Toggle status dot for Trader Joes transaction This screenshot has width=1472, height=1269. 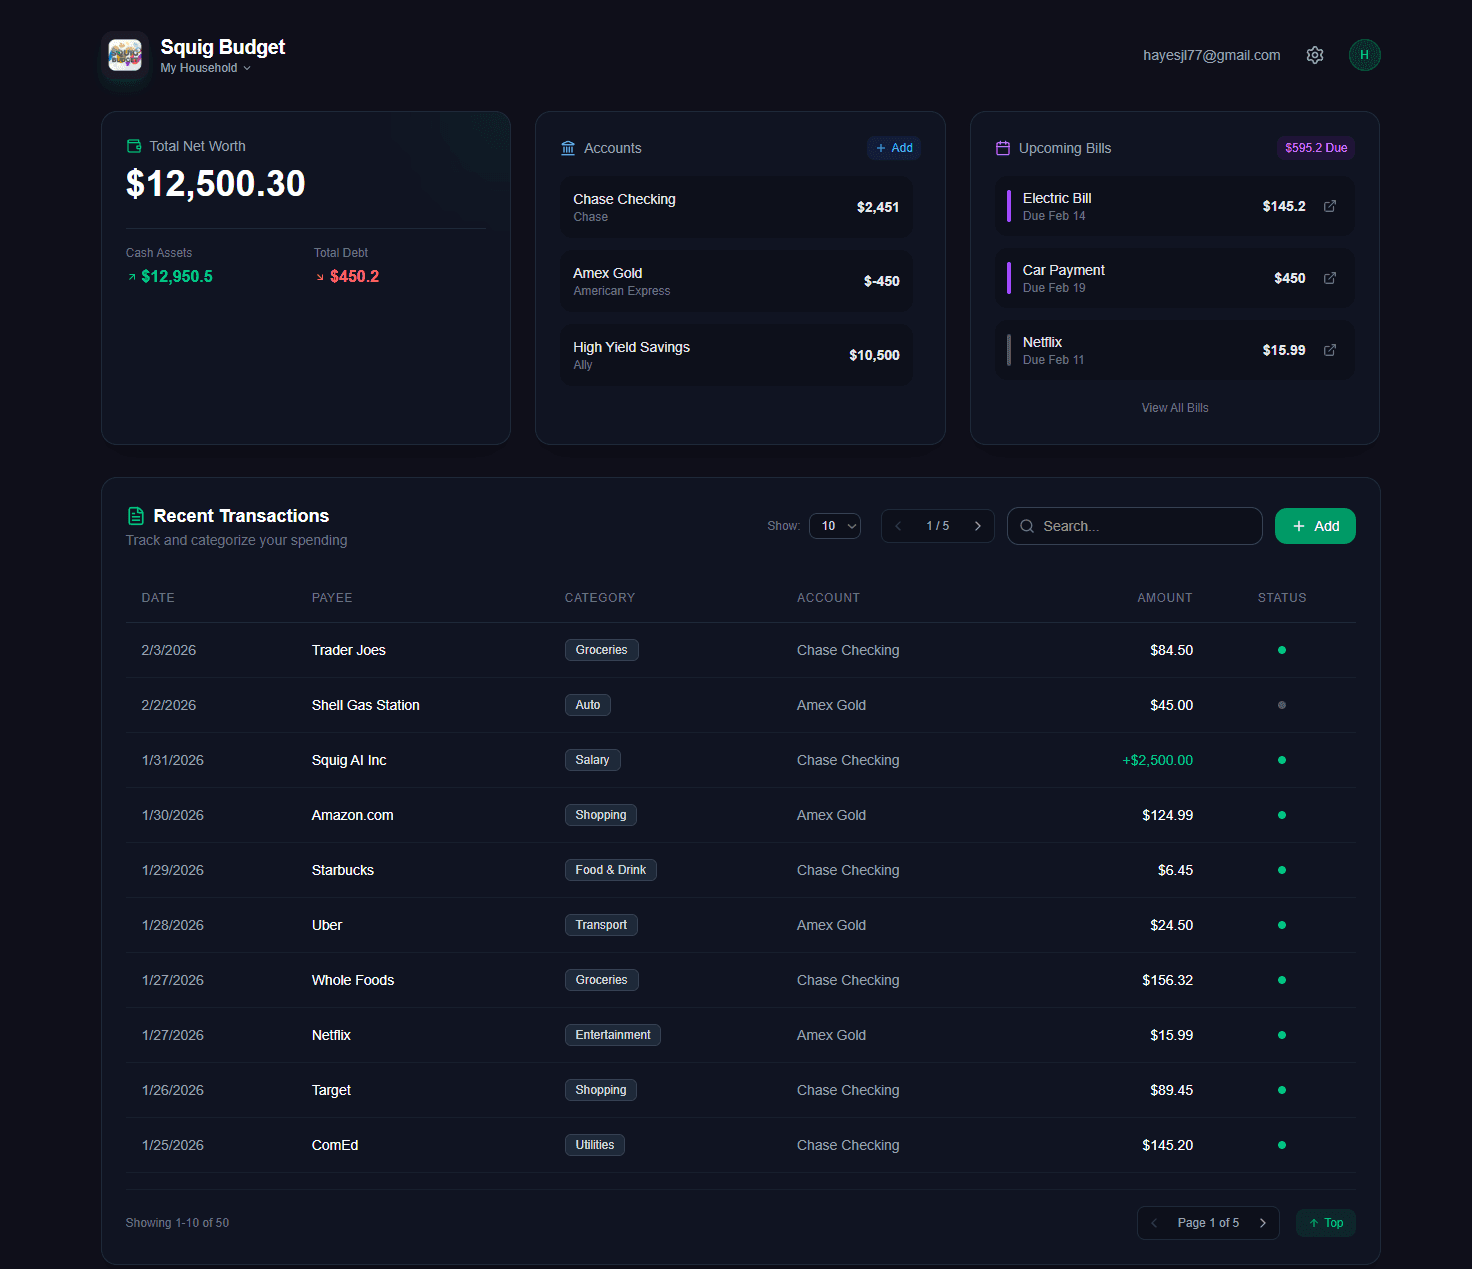(1282, 650)
